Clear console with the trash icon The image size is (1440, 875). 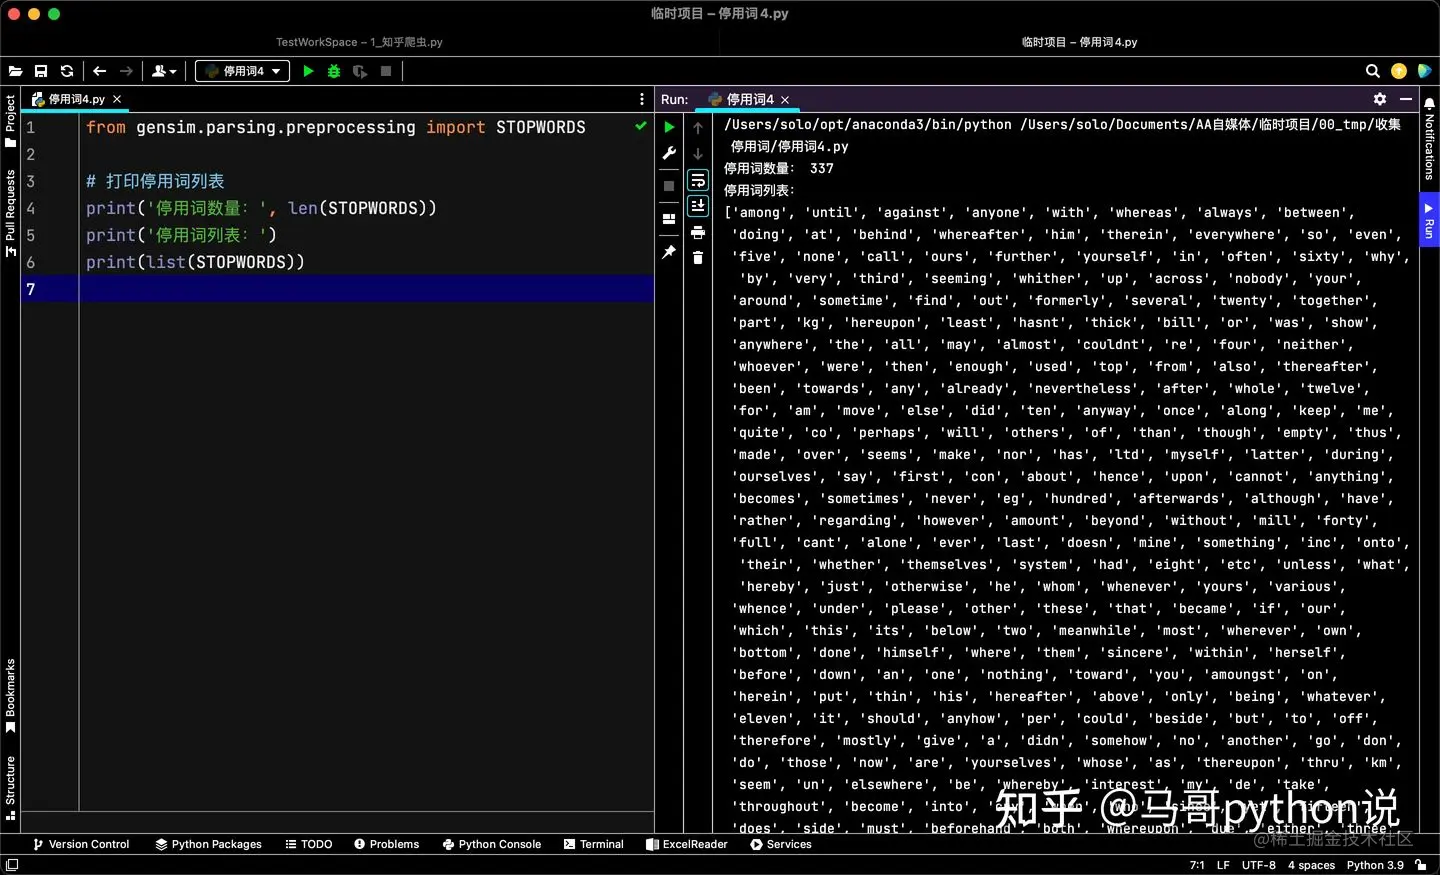(x=698, y=258)
